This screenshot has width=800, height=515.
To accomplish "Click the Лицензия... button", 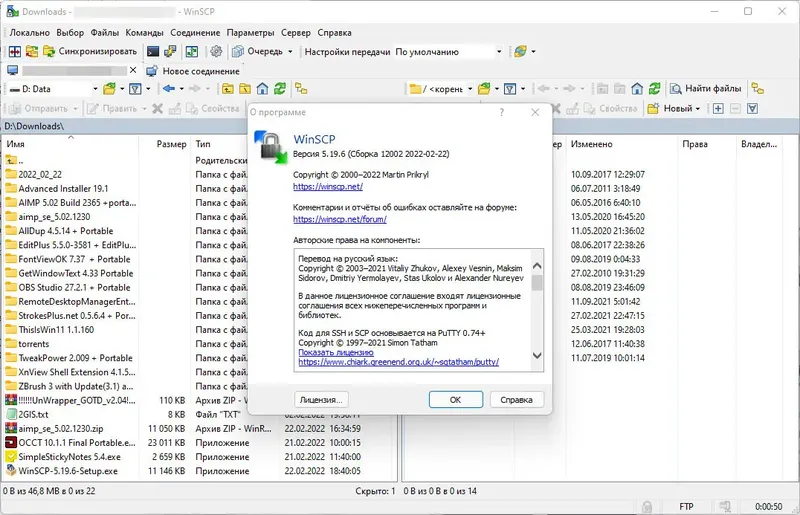I will point(321,400).
